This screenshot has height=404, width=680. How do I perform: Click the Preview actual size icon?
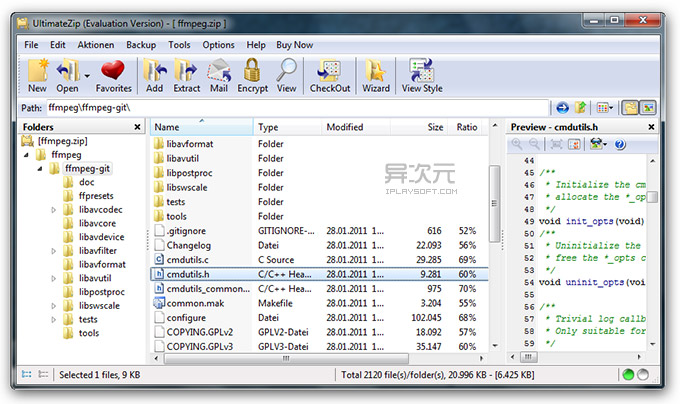click(x=574, y=144)
